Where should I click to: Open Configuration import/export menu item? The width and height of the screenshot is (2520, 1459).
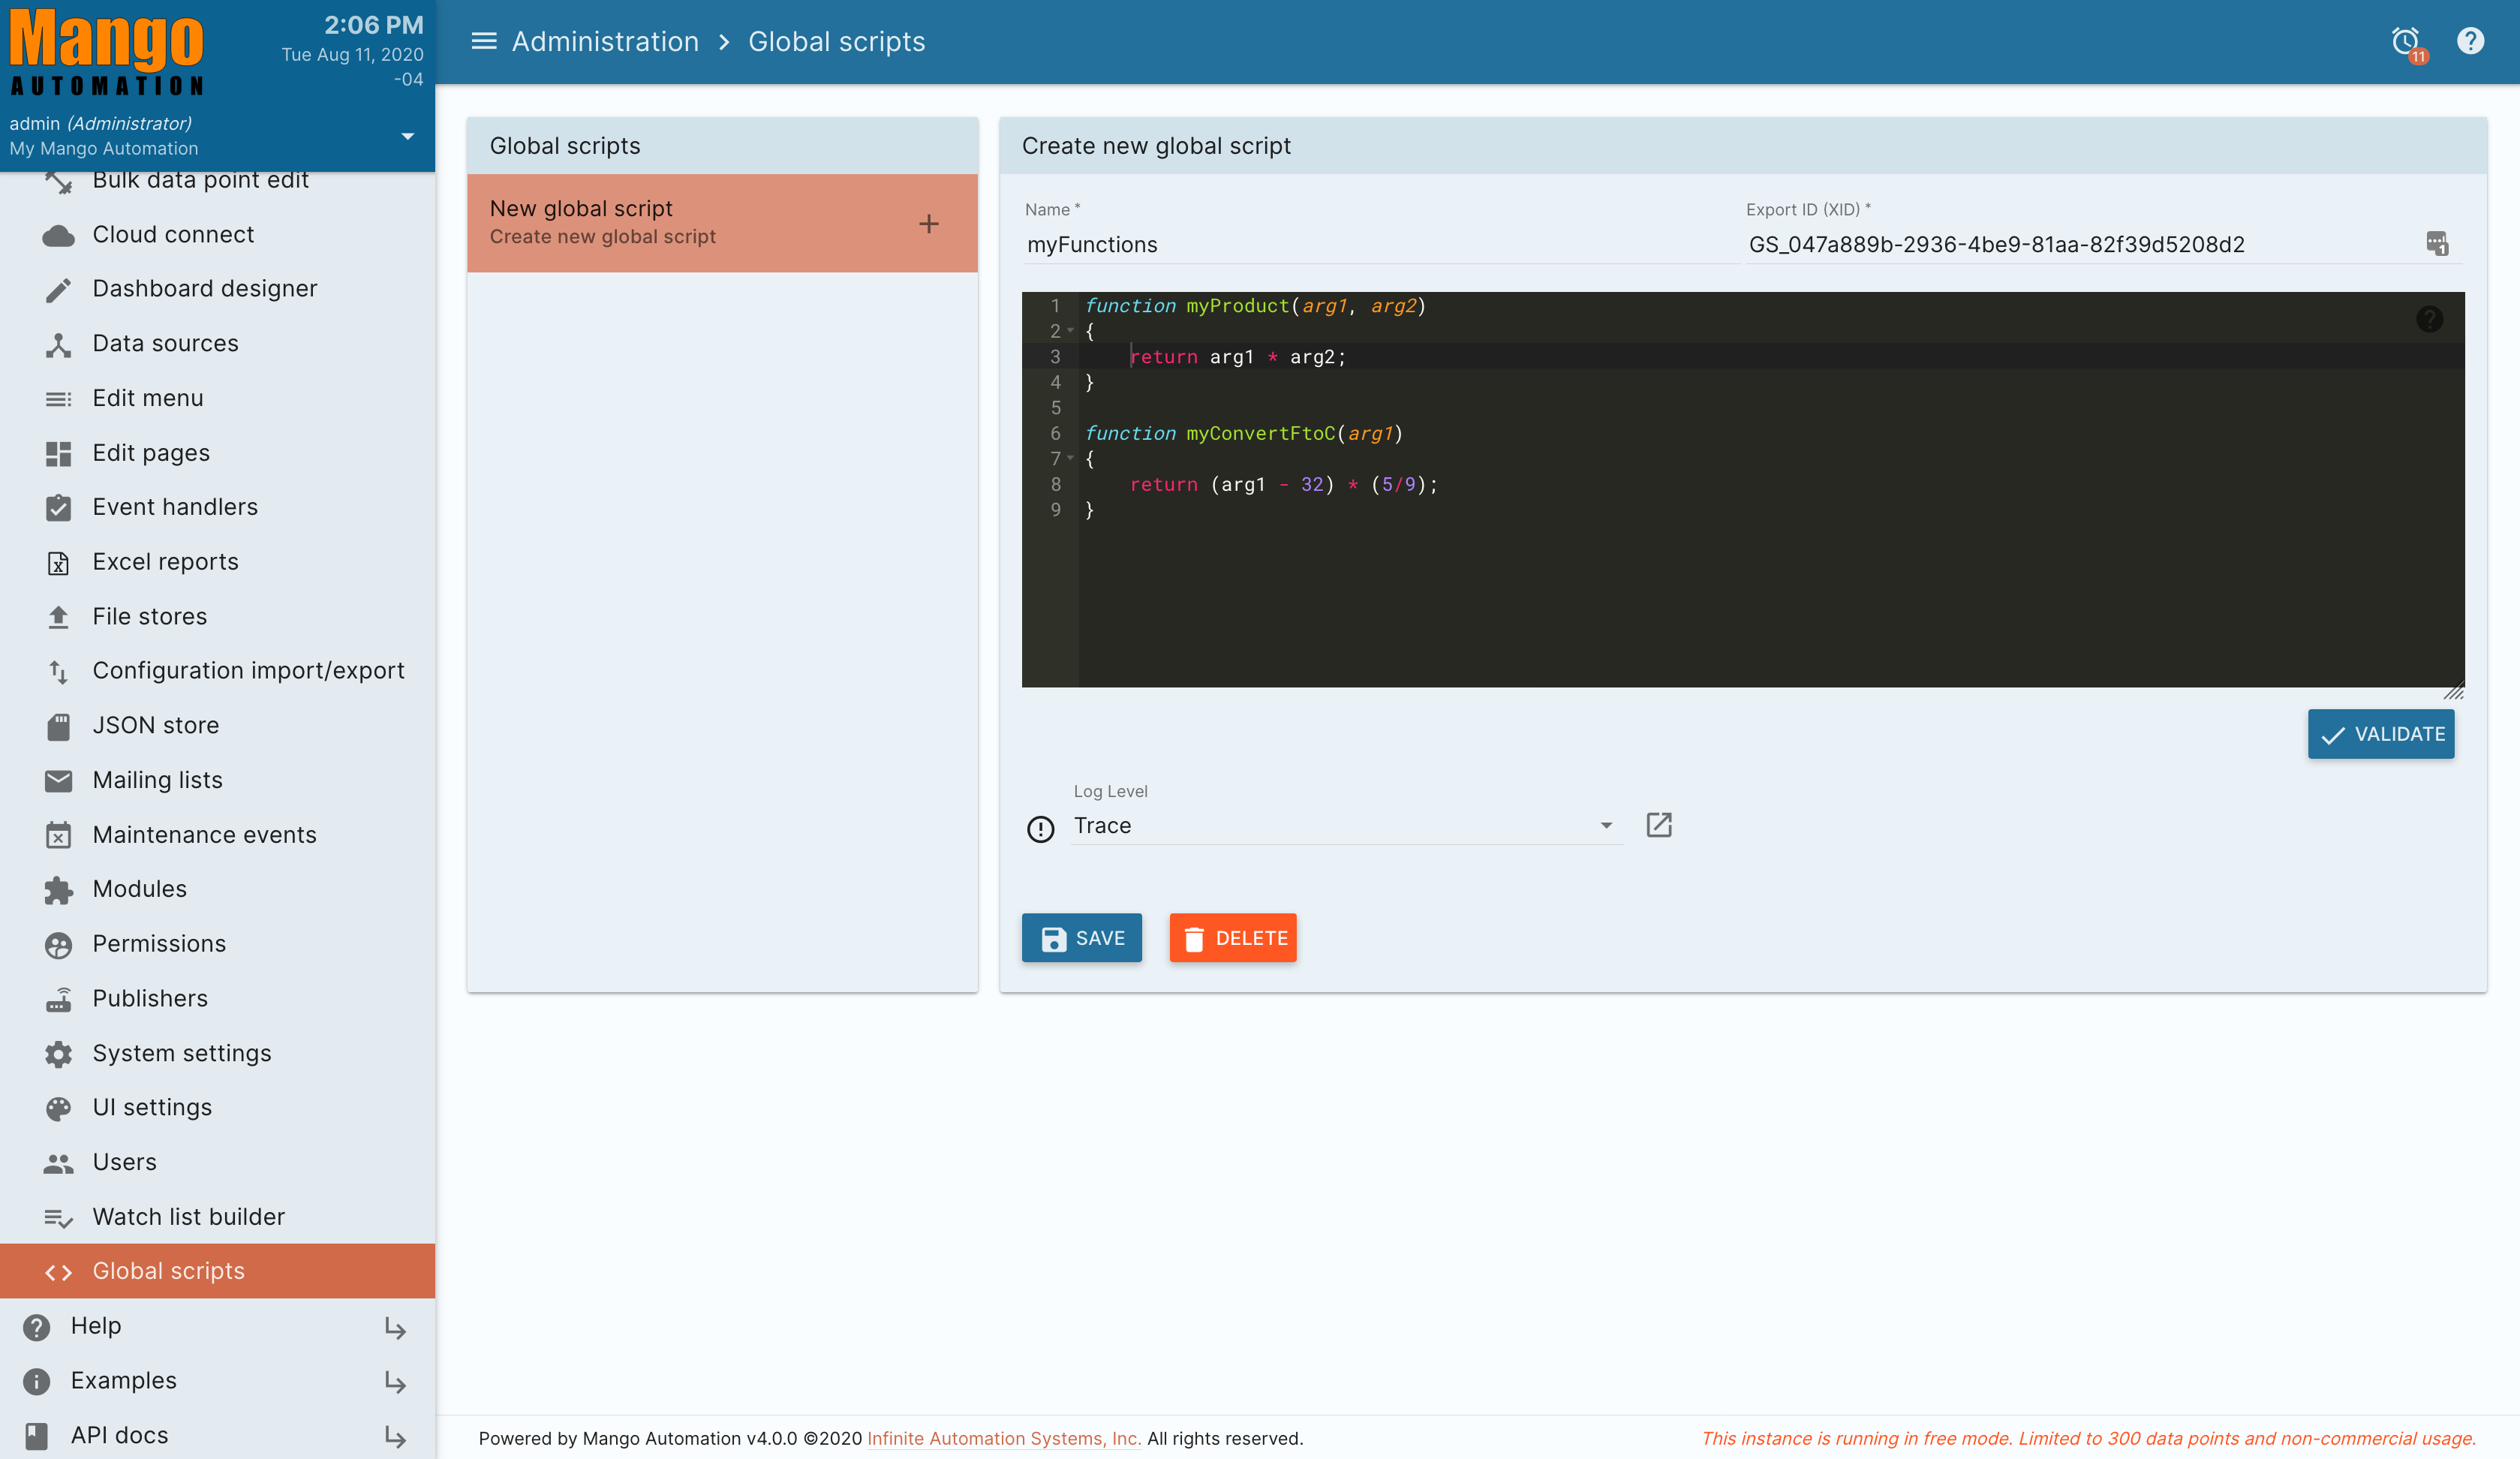tap(218, 671)
